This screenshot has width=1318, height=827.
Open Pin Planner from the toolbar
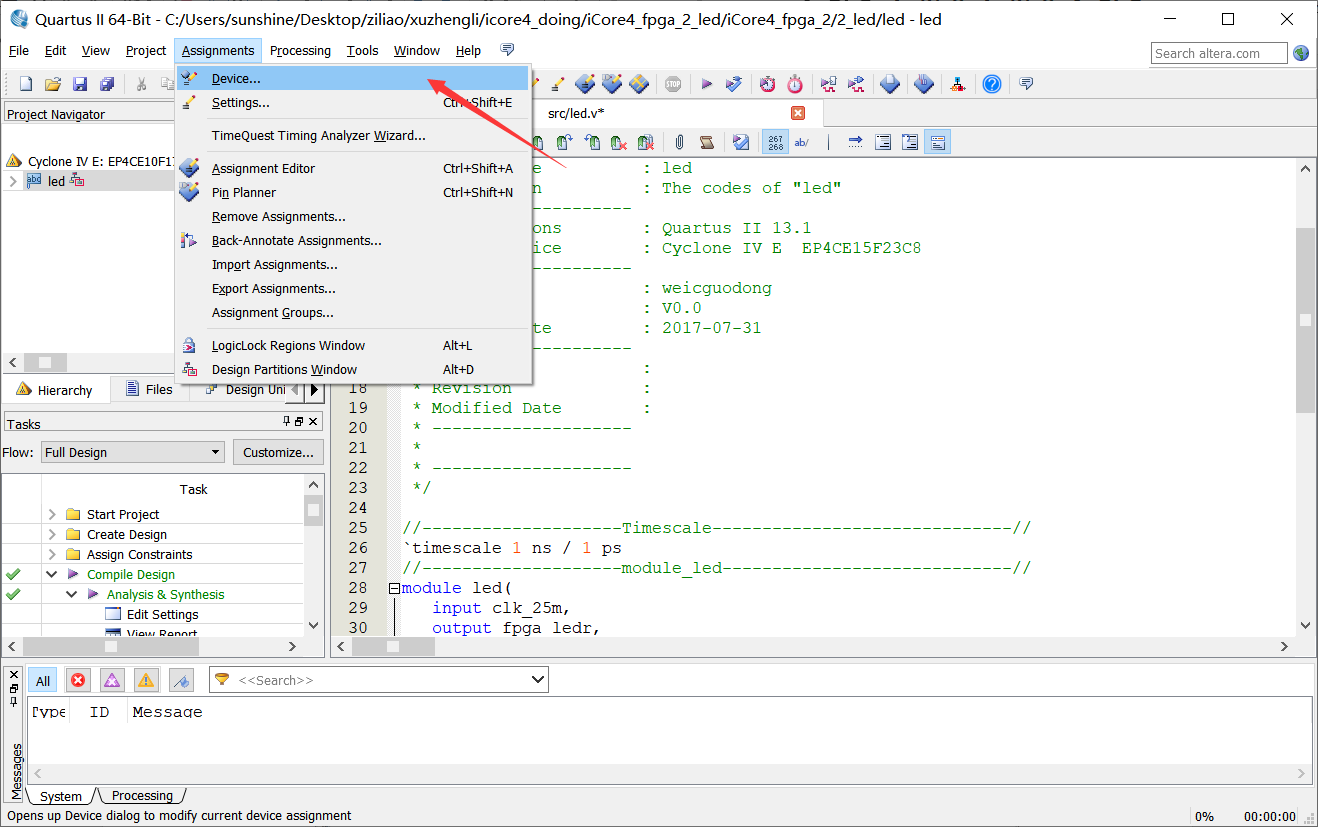[x=612, y=84]
